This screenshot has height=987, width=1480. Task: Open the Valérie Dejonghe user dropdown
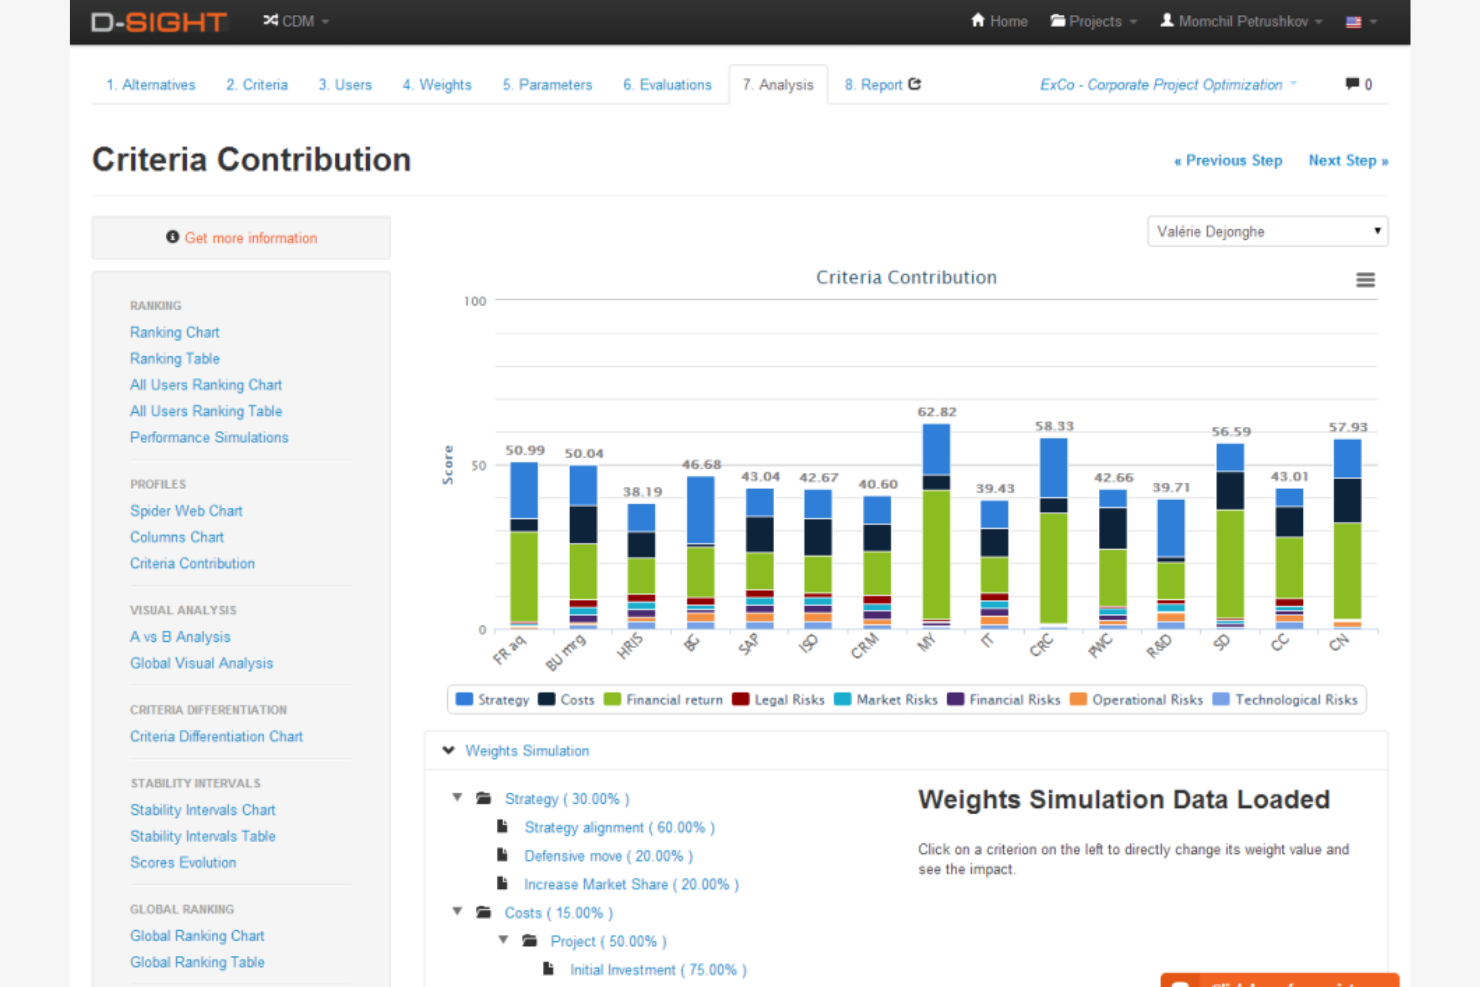click(1267, 231)
